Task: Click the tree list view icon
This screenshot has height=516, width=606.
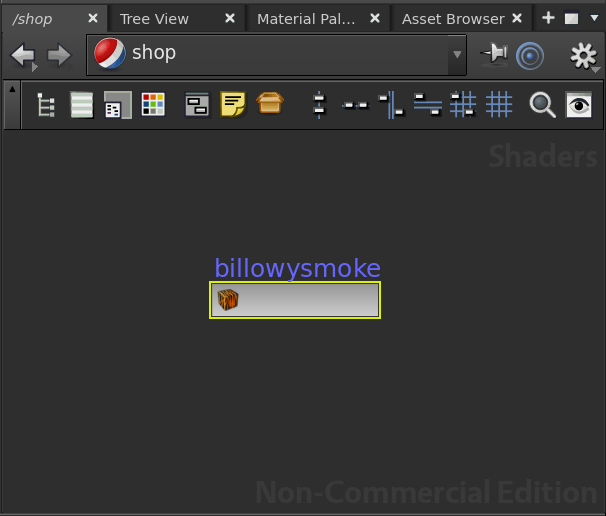Action: click(45, 105)
